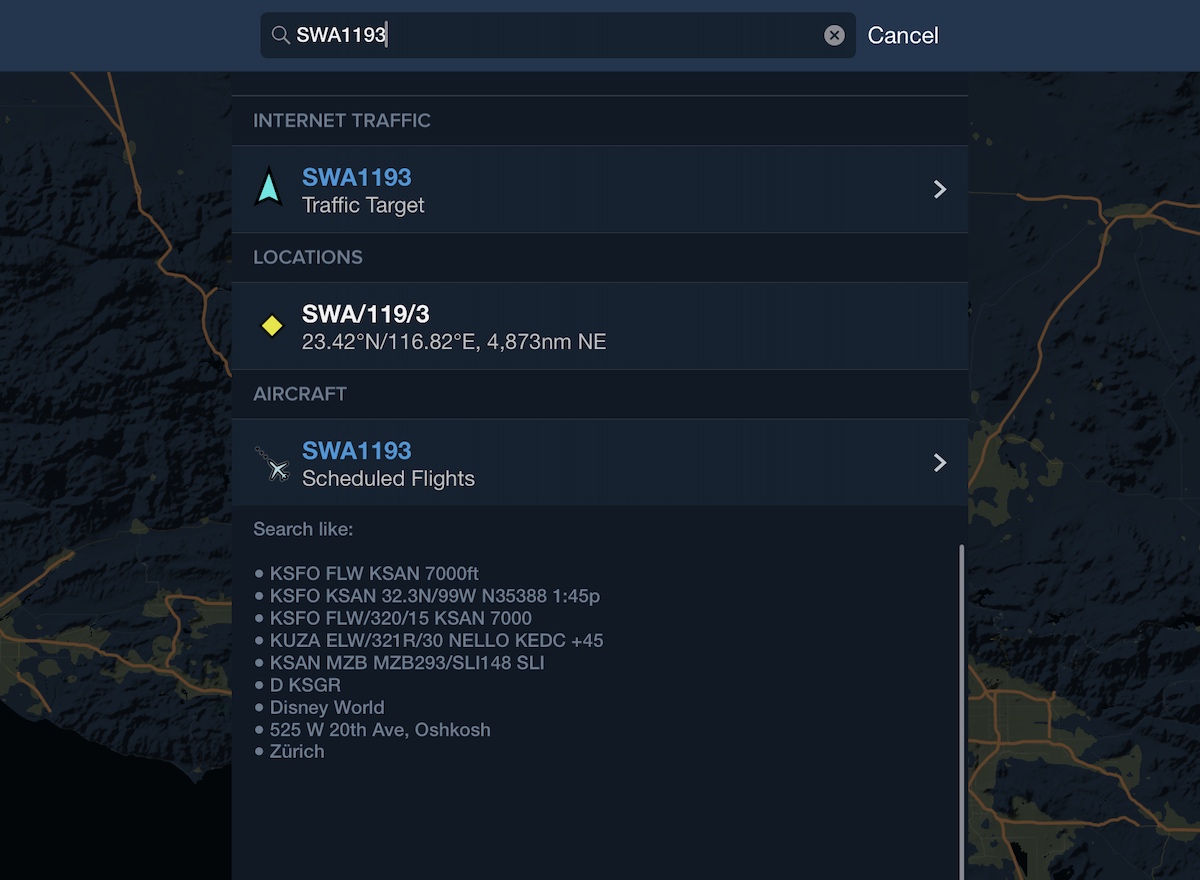Select the SWA/119/3 location result
Image resolution: width=1200 pixels, height=880 pixels.
pos(600,326)
